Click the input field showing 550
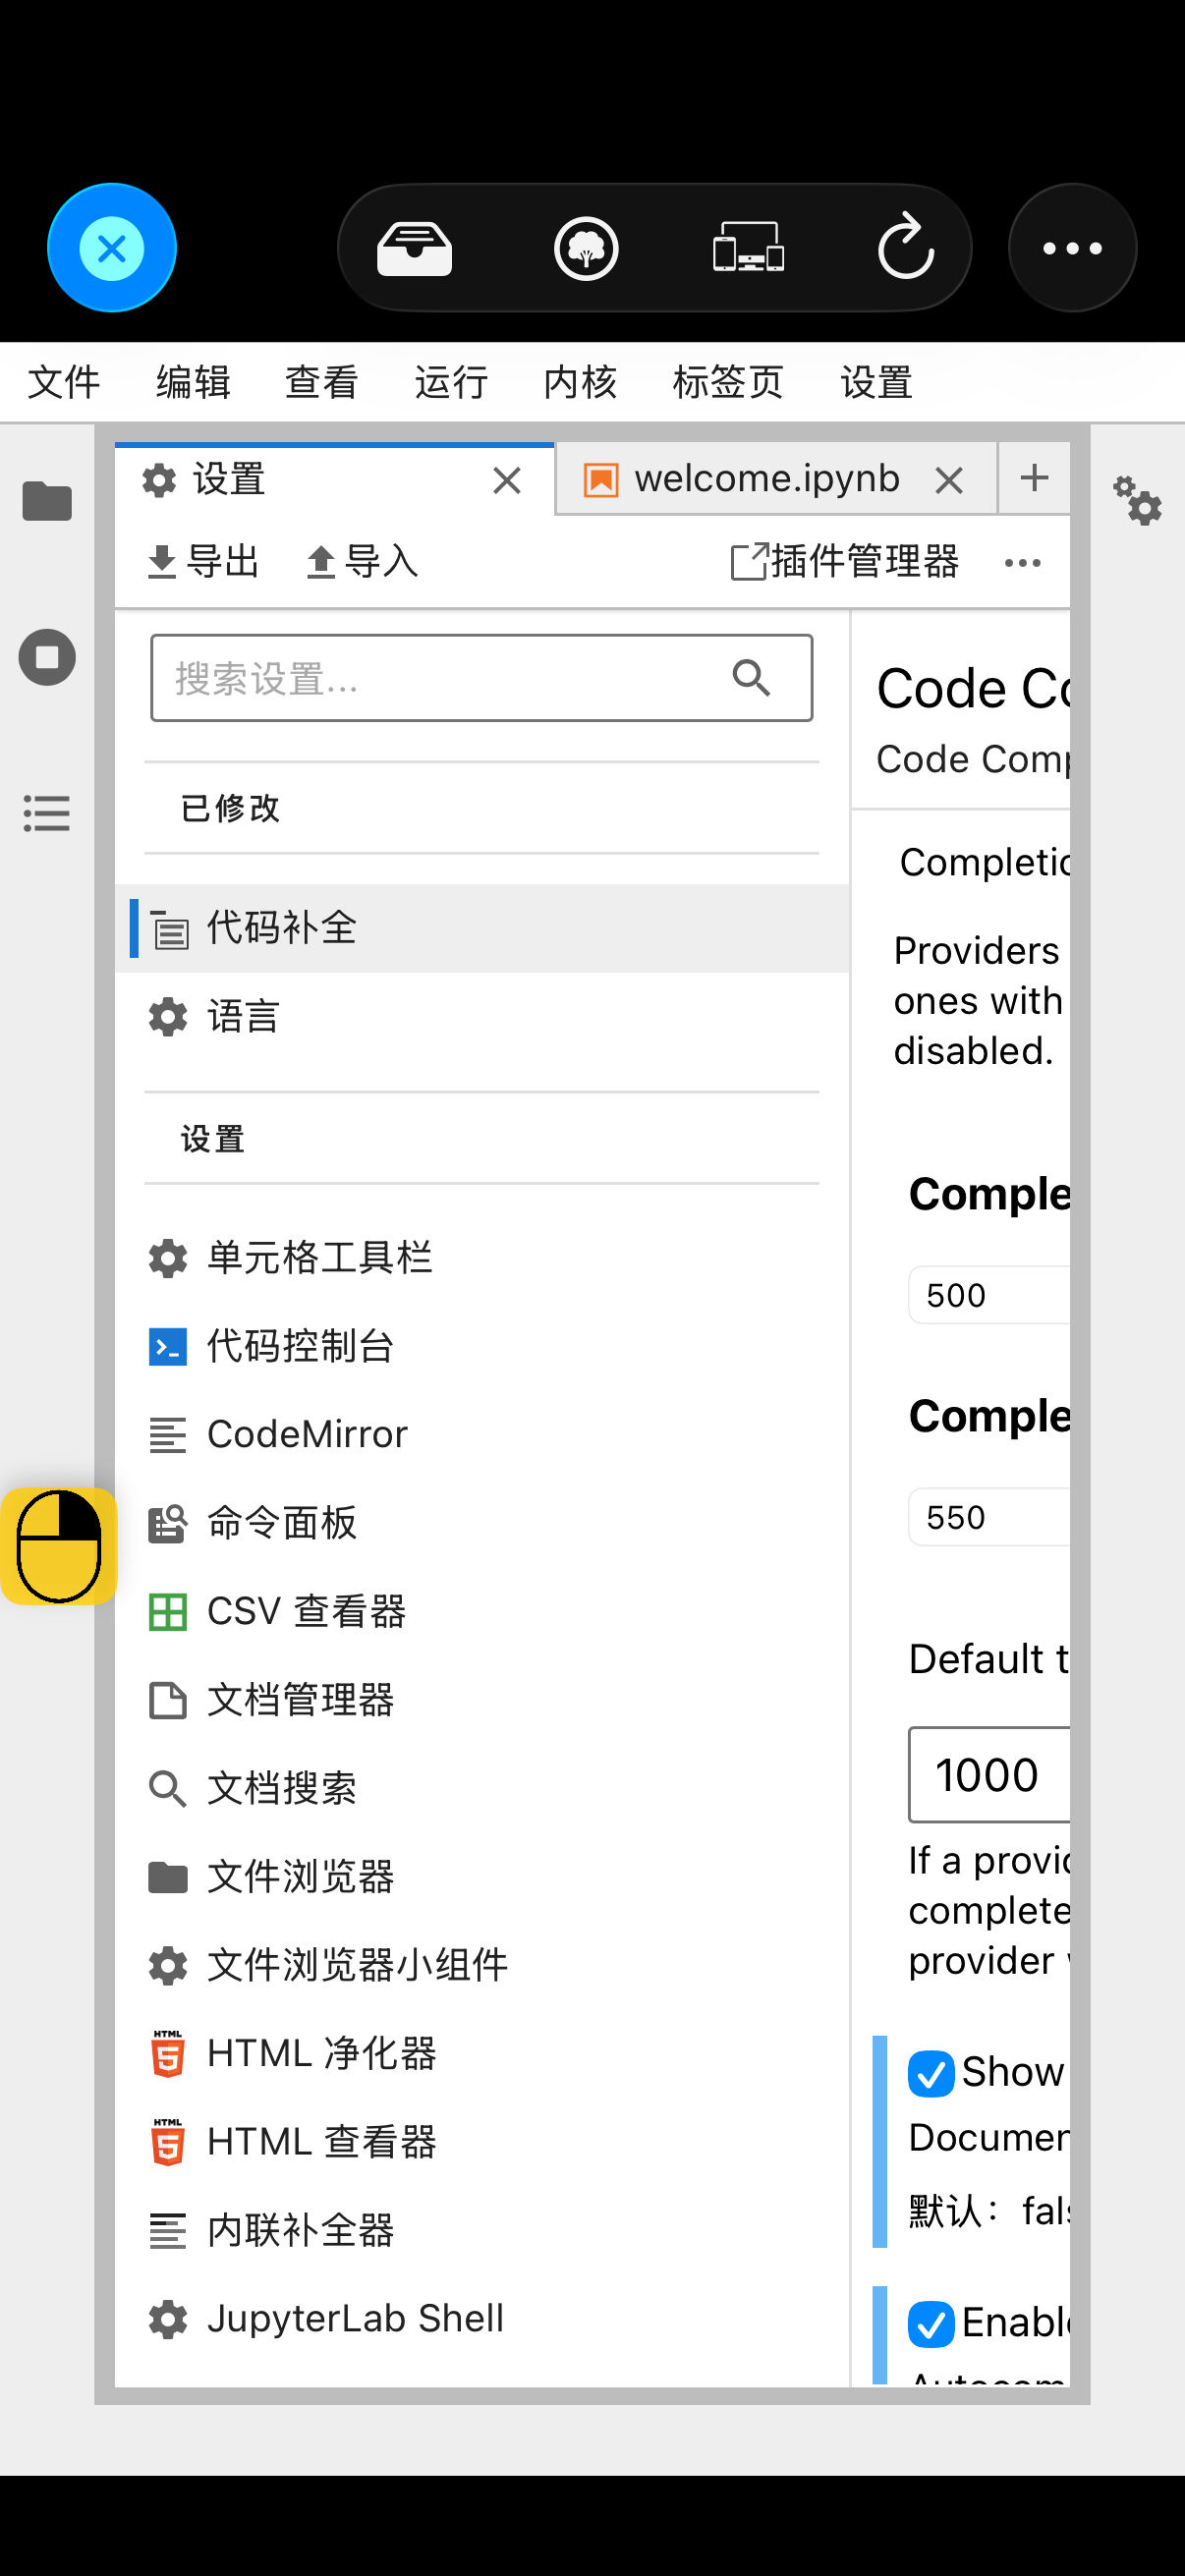This screenshot has height=2576, width=1185. pyautogui.click(x=989, y=1517)
